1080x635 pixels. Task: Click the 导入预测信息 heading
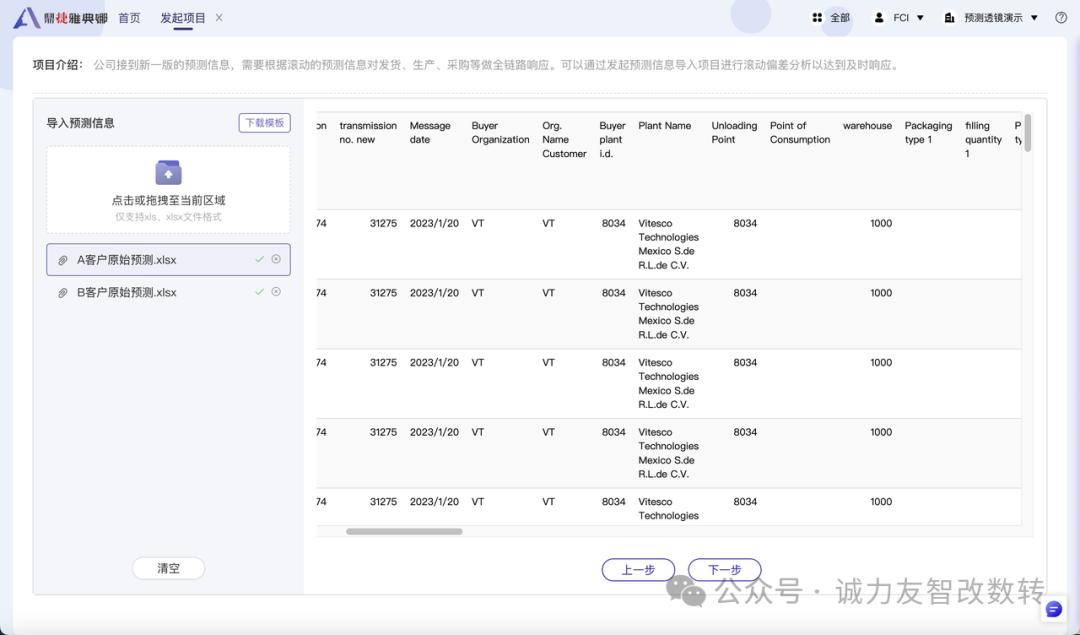click(81, 123)
